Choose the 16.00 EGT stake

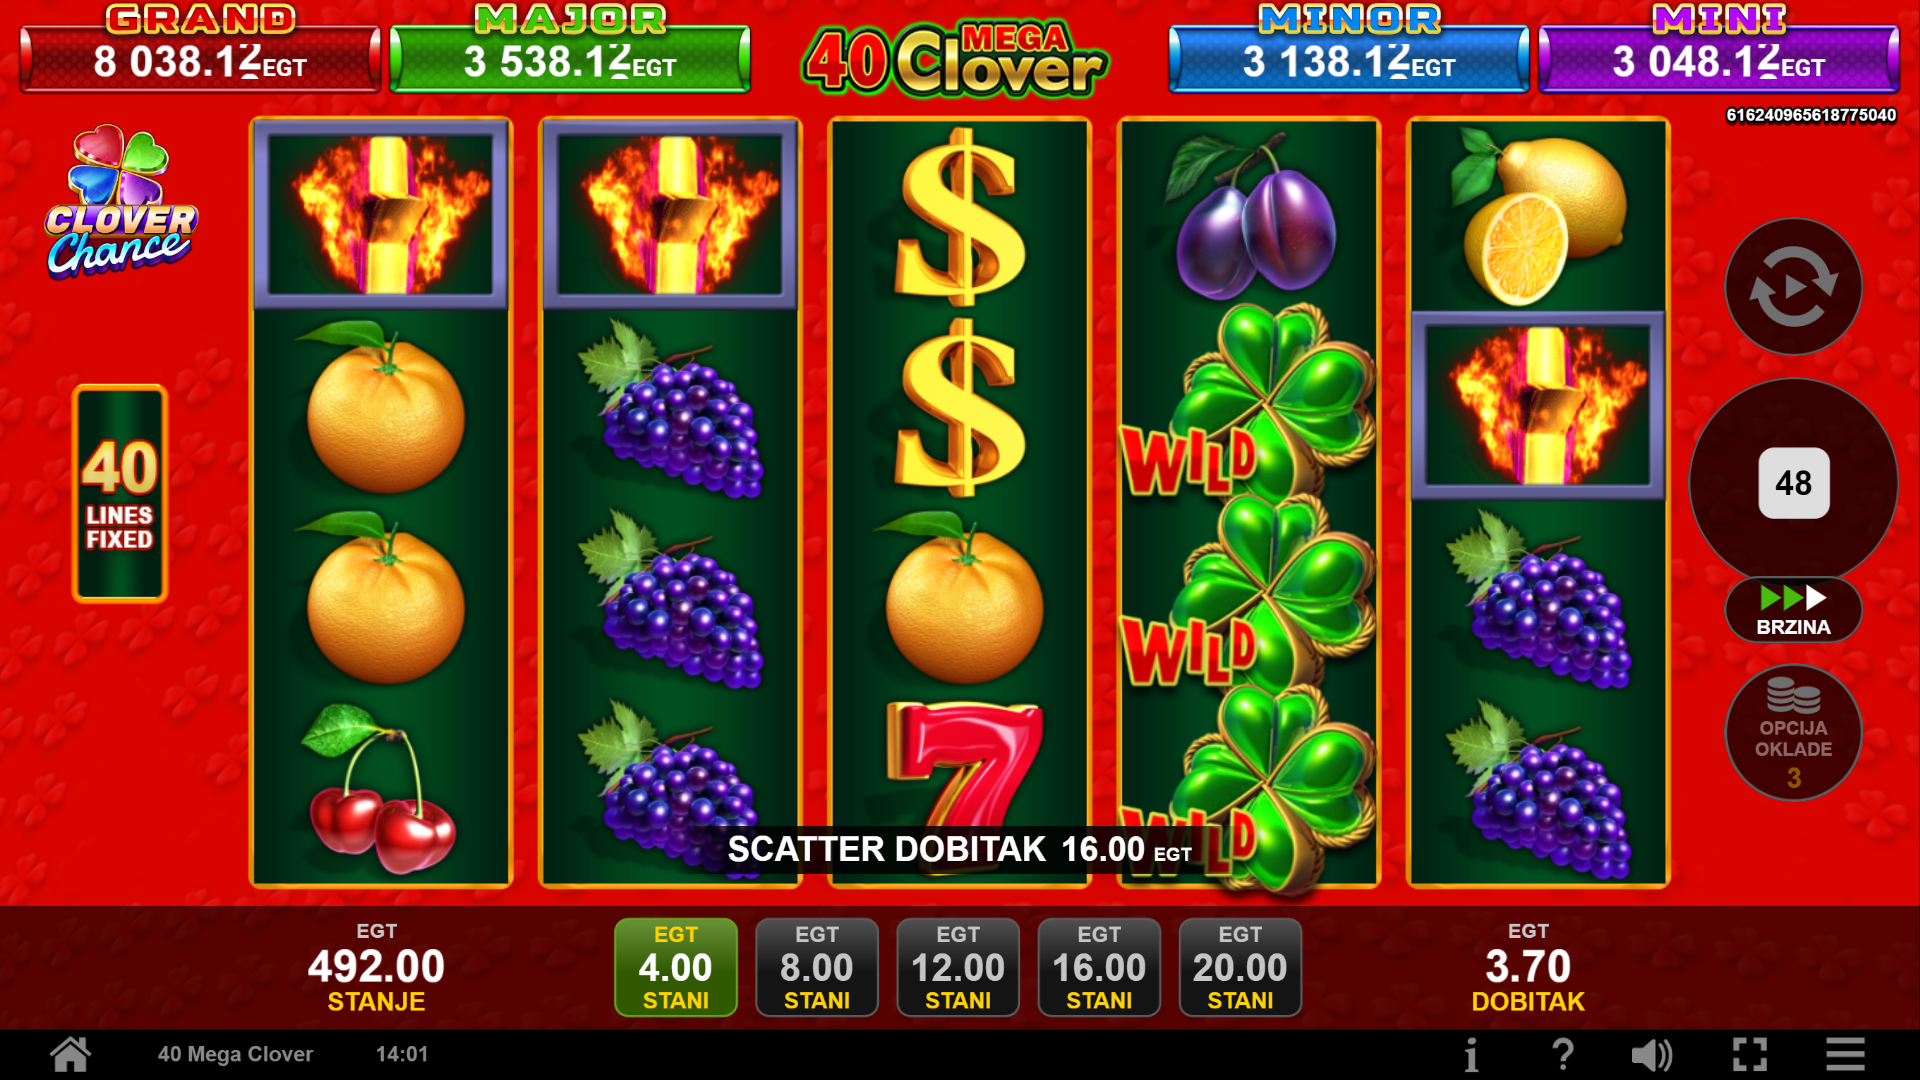coord(1099,967)
